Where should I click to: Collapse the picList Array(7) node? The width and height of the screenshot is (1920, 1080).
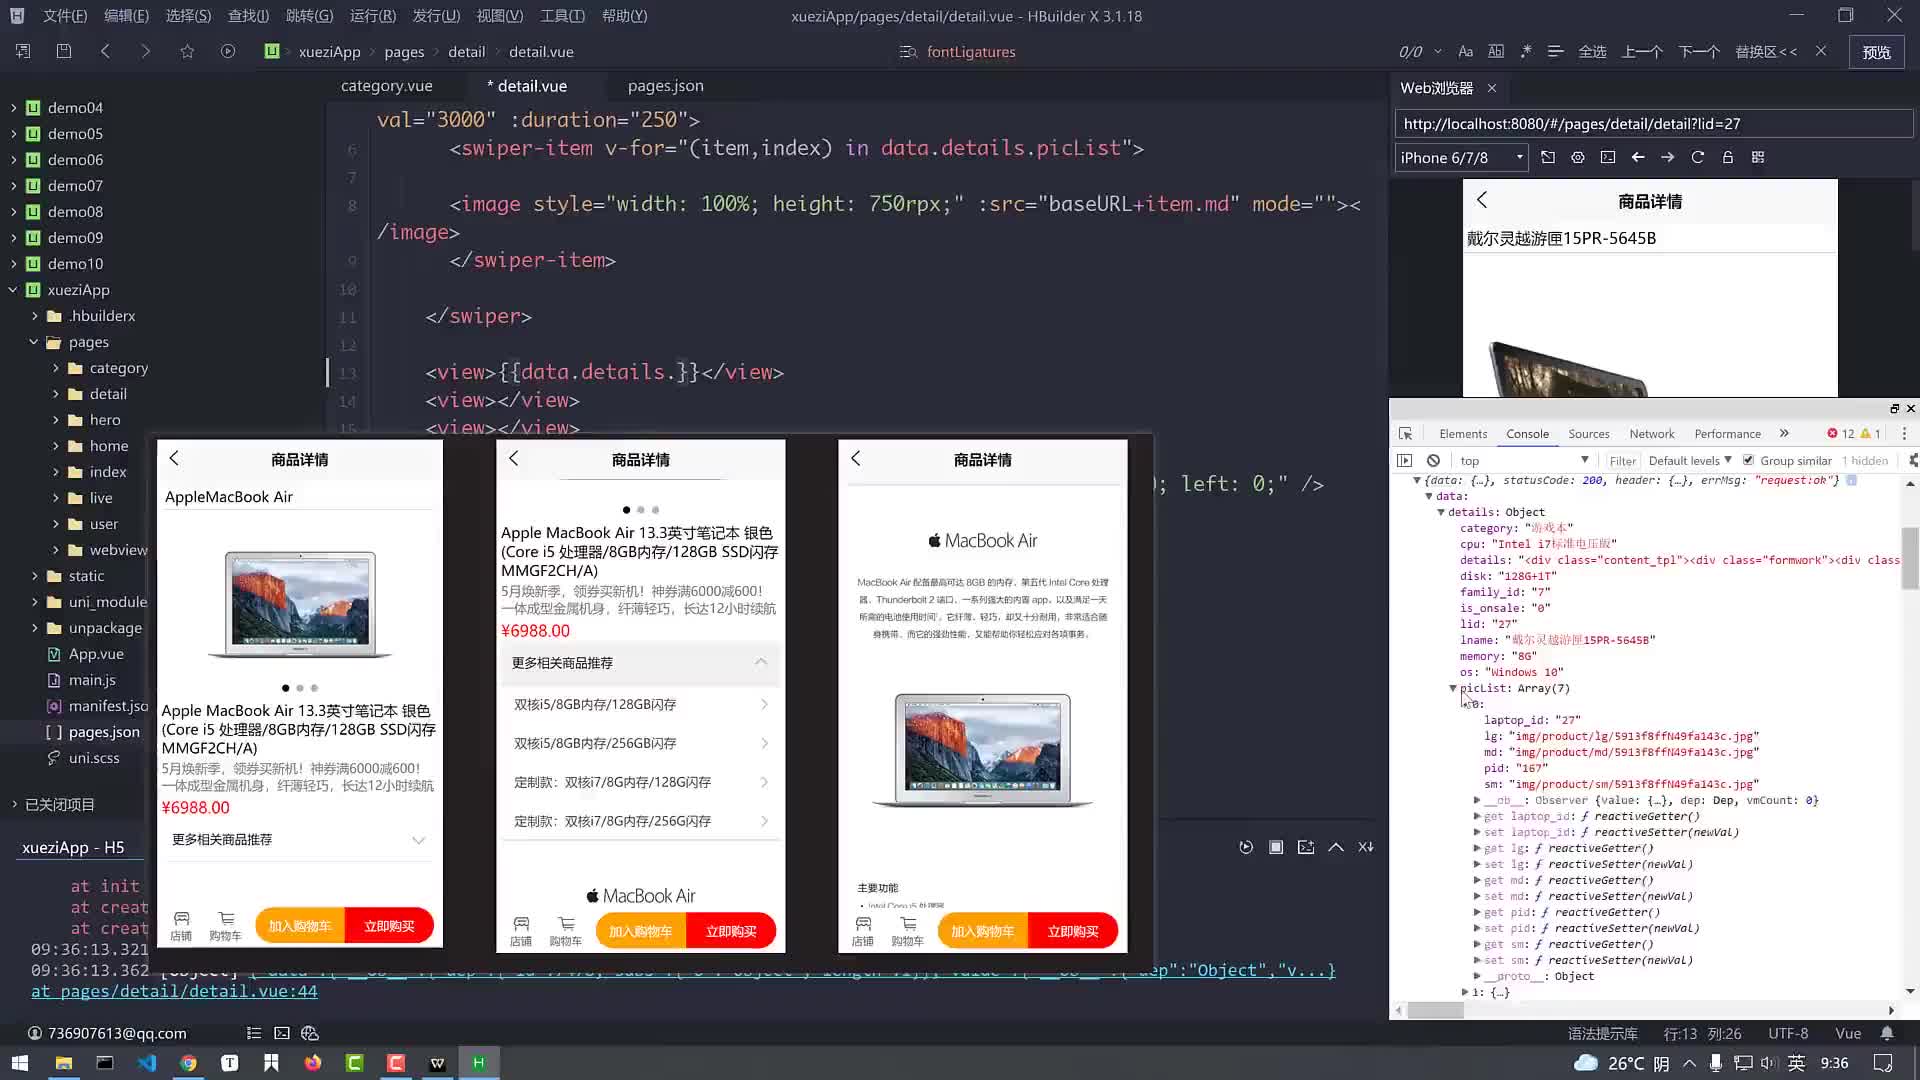tap(1453, 688)
